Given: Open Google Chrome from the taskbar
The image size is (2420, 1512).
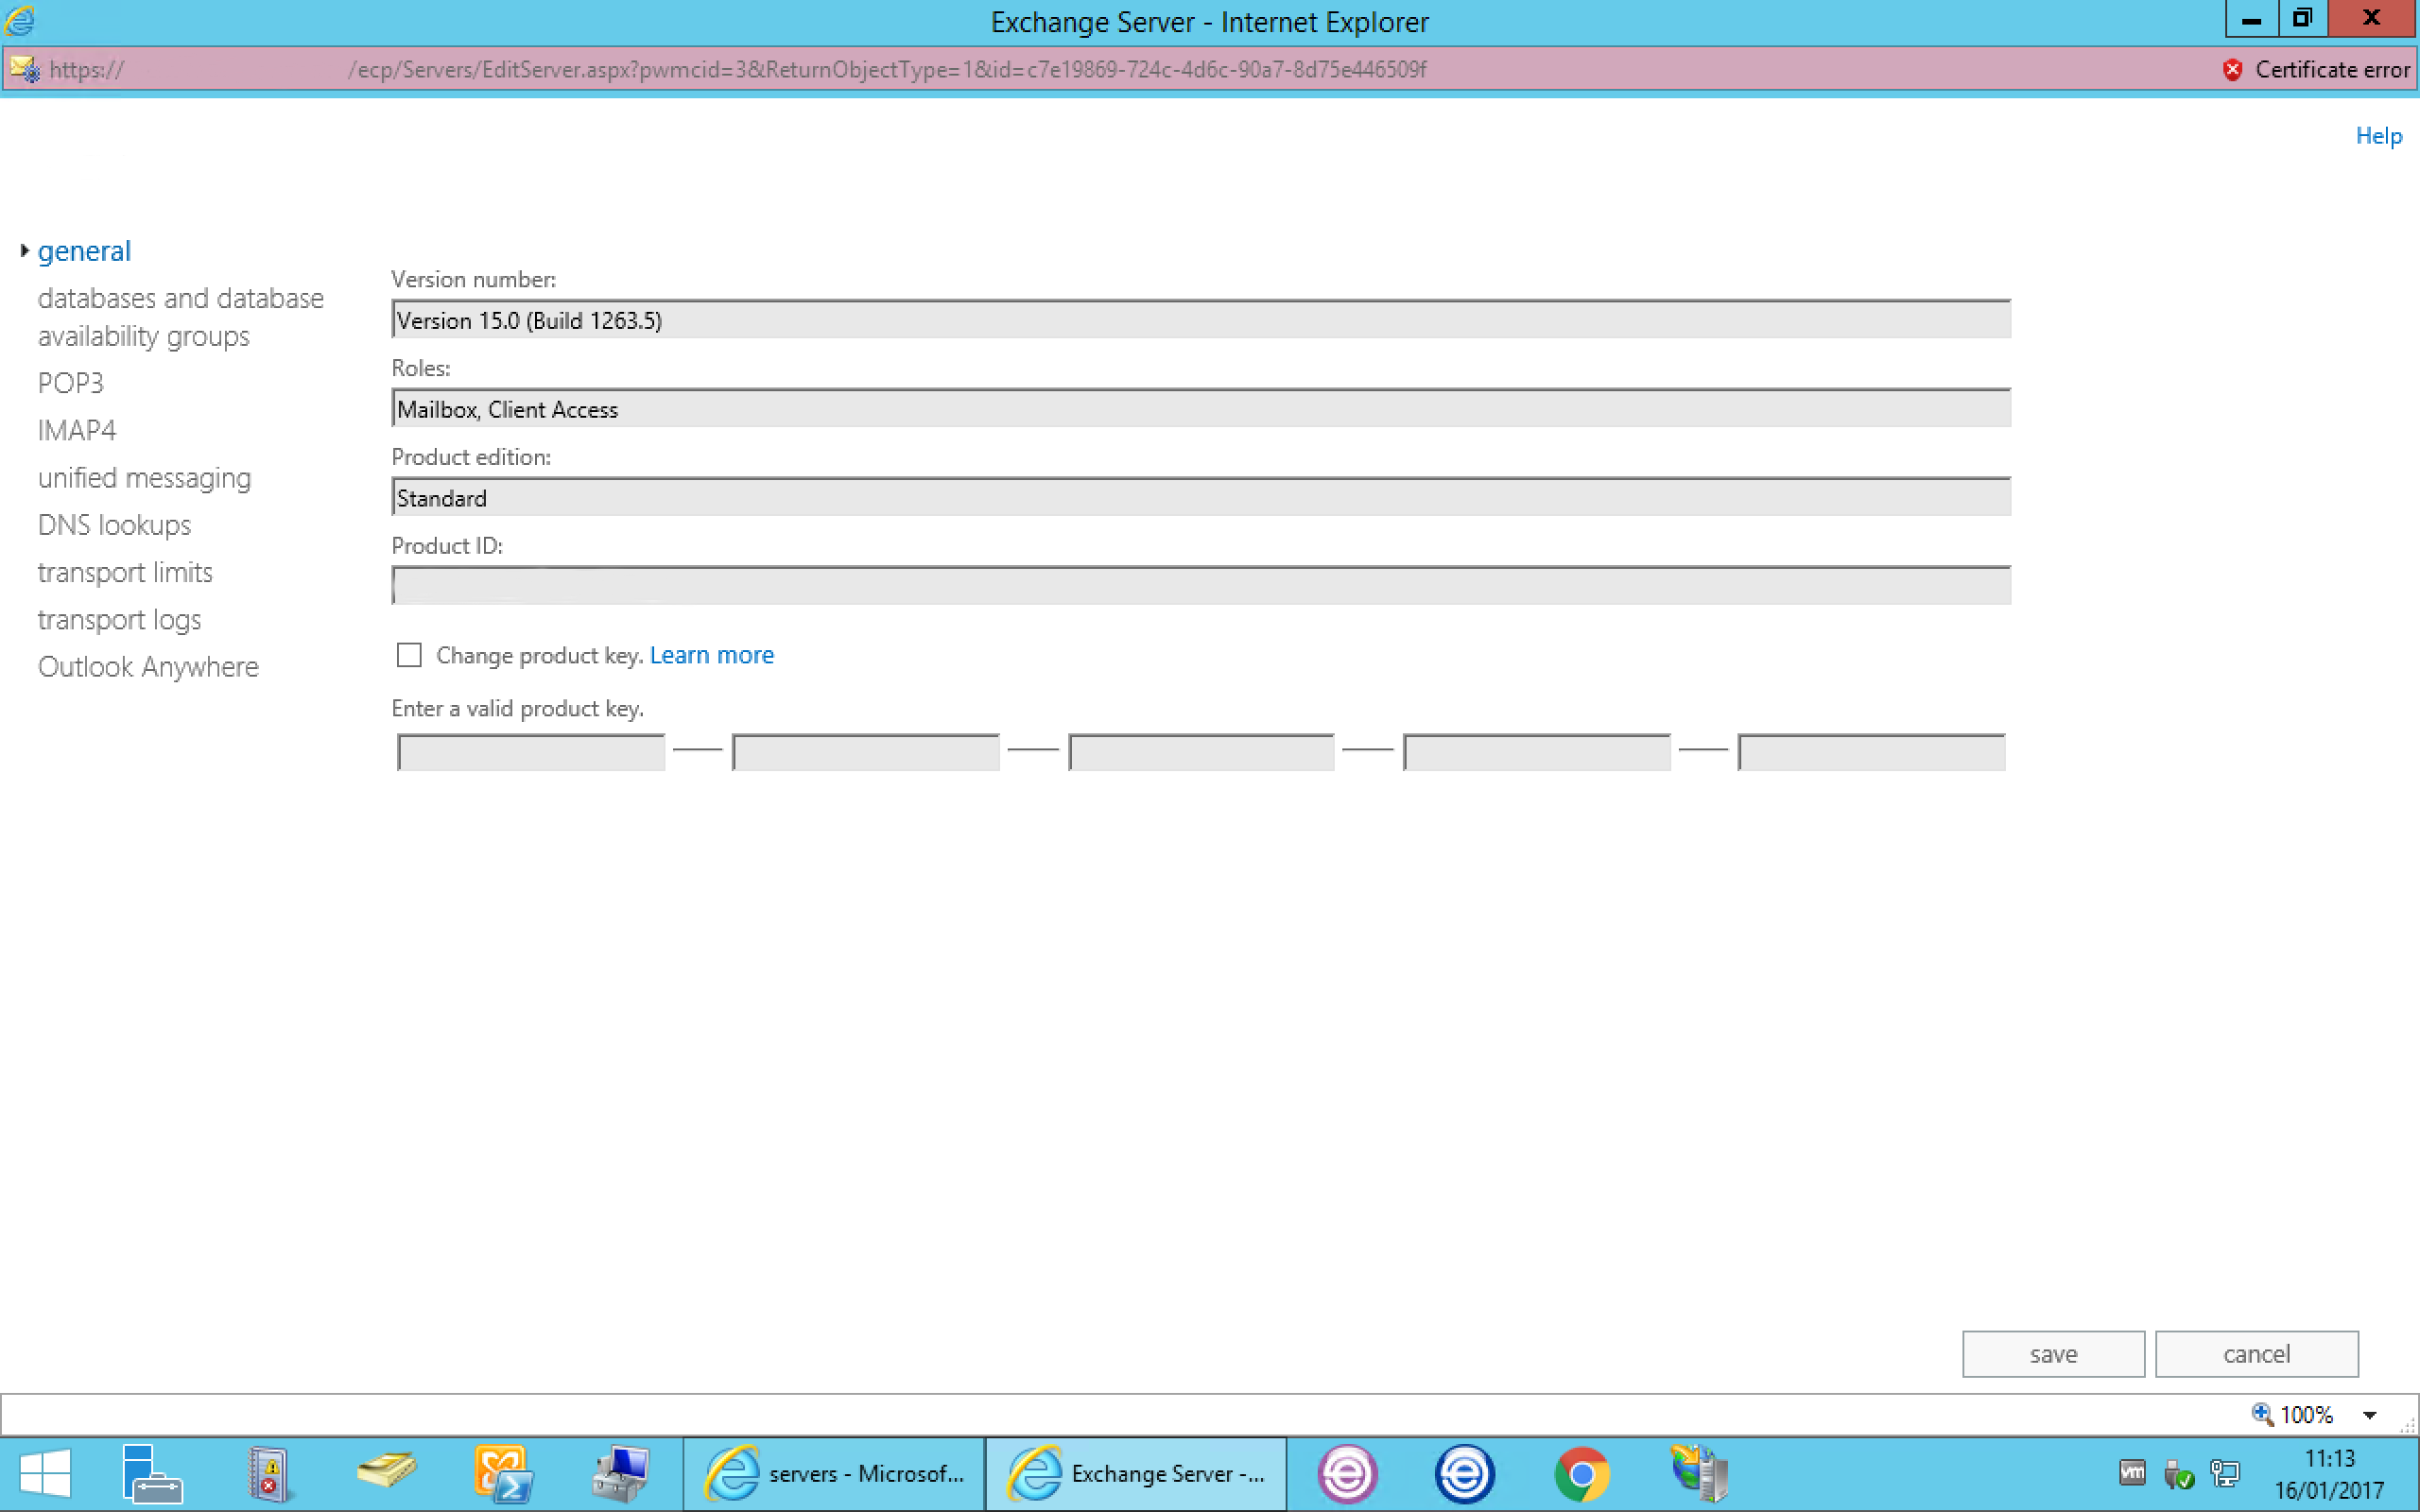Looking at the screenshot, I should [x=1583, y=1473].
